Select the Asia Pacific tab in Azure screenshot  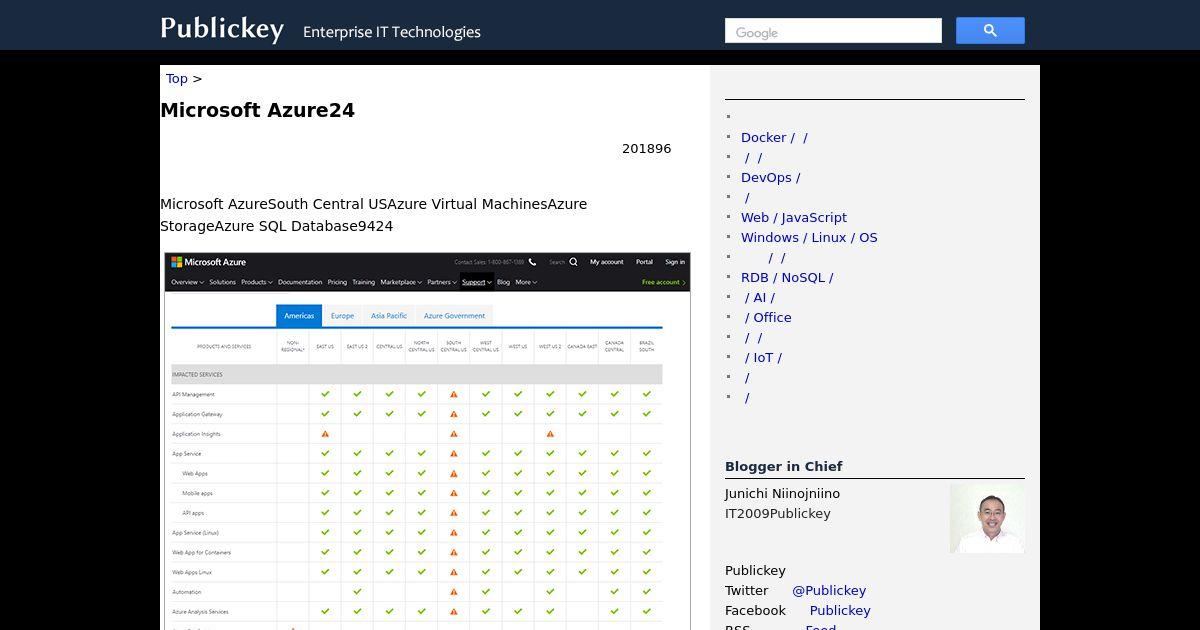[x=389, y=316]
